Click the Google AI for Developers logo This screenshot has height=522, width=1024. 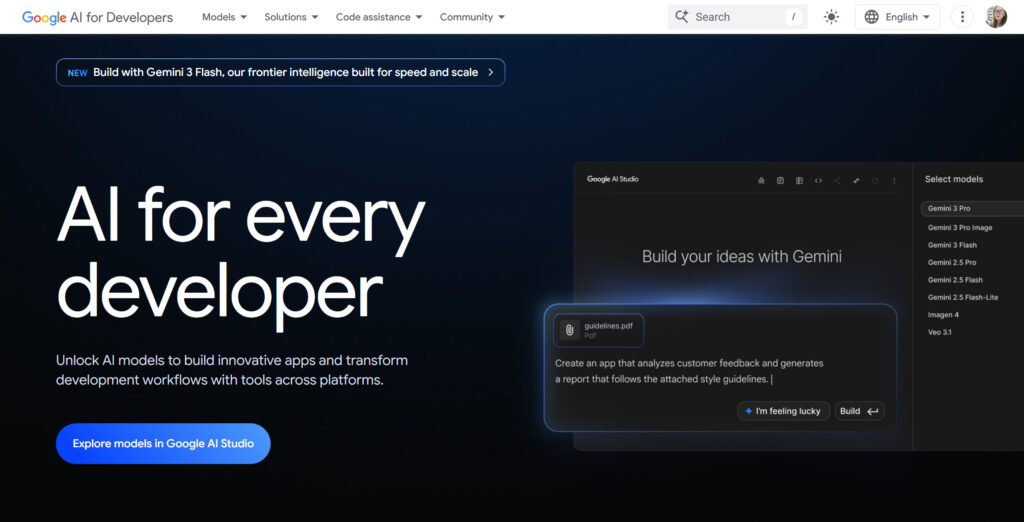(97, 17)
